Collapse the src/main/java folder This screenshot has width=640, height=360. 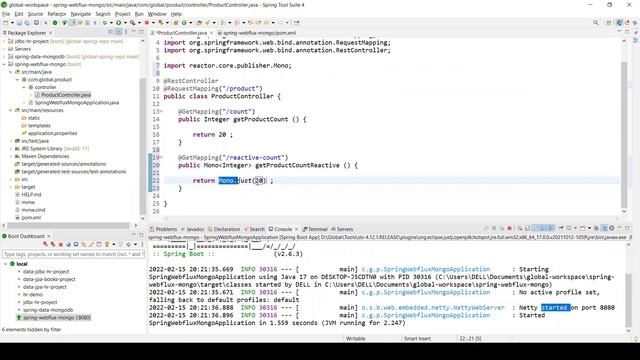coord(11,72)
